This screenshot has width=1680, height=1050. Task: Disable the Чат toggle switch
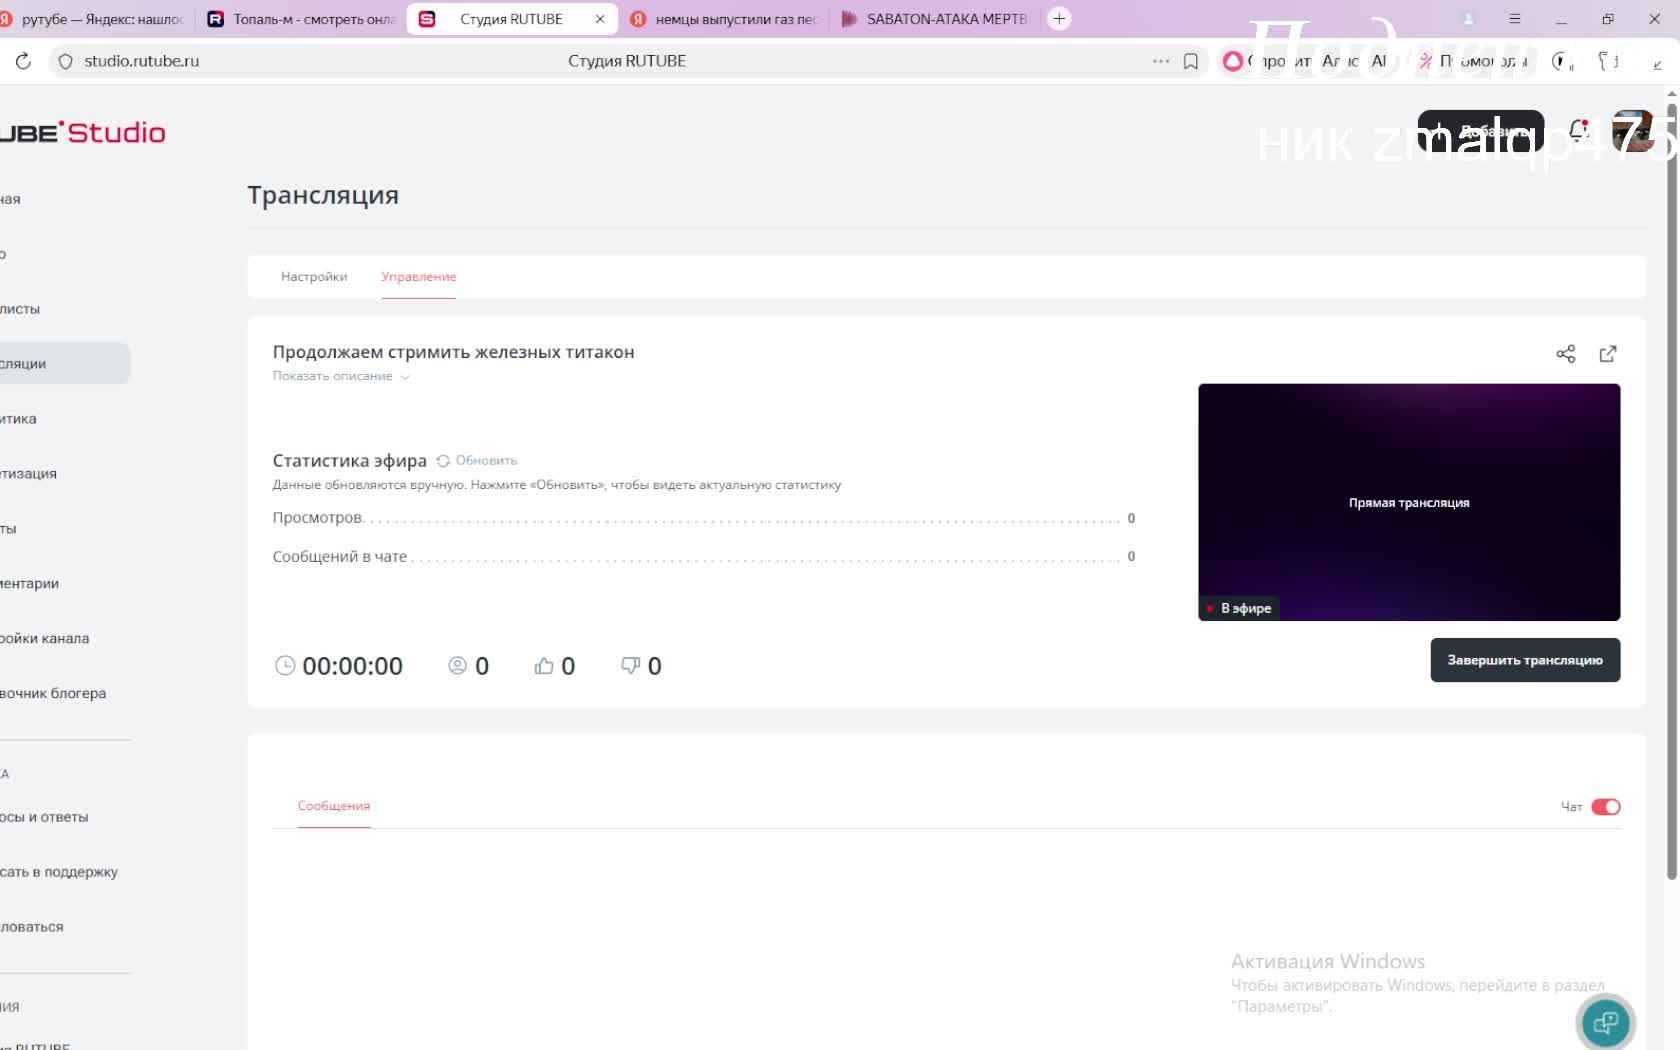tap(1607, 806)
